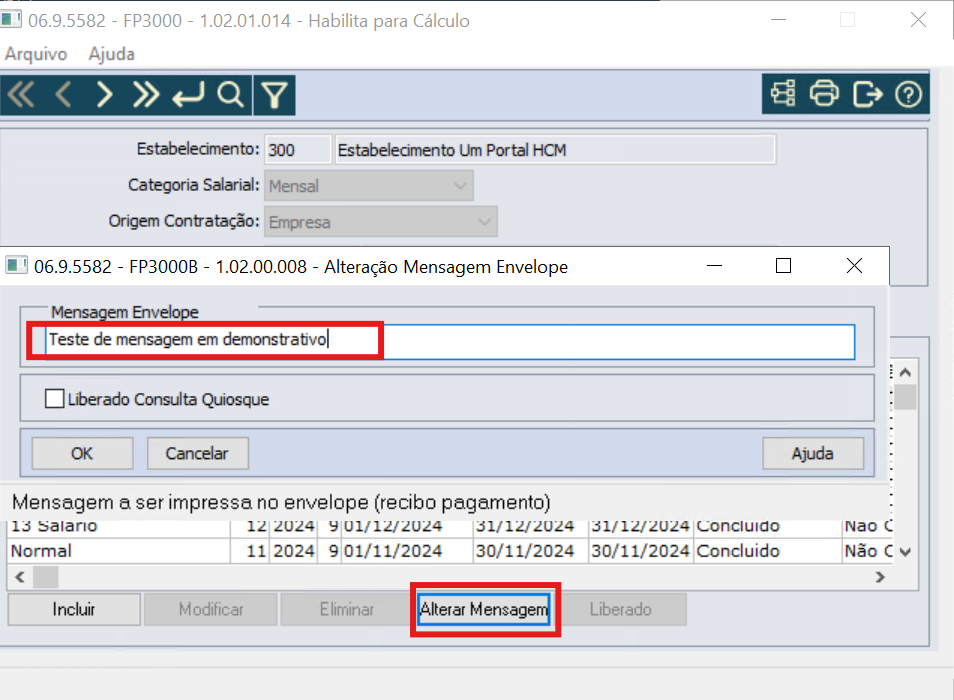Click the Eliminar button
954x700 pixels.
click(347, 609)
